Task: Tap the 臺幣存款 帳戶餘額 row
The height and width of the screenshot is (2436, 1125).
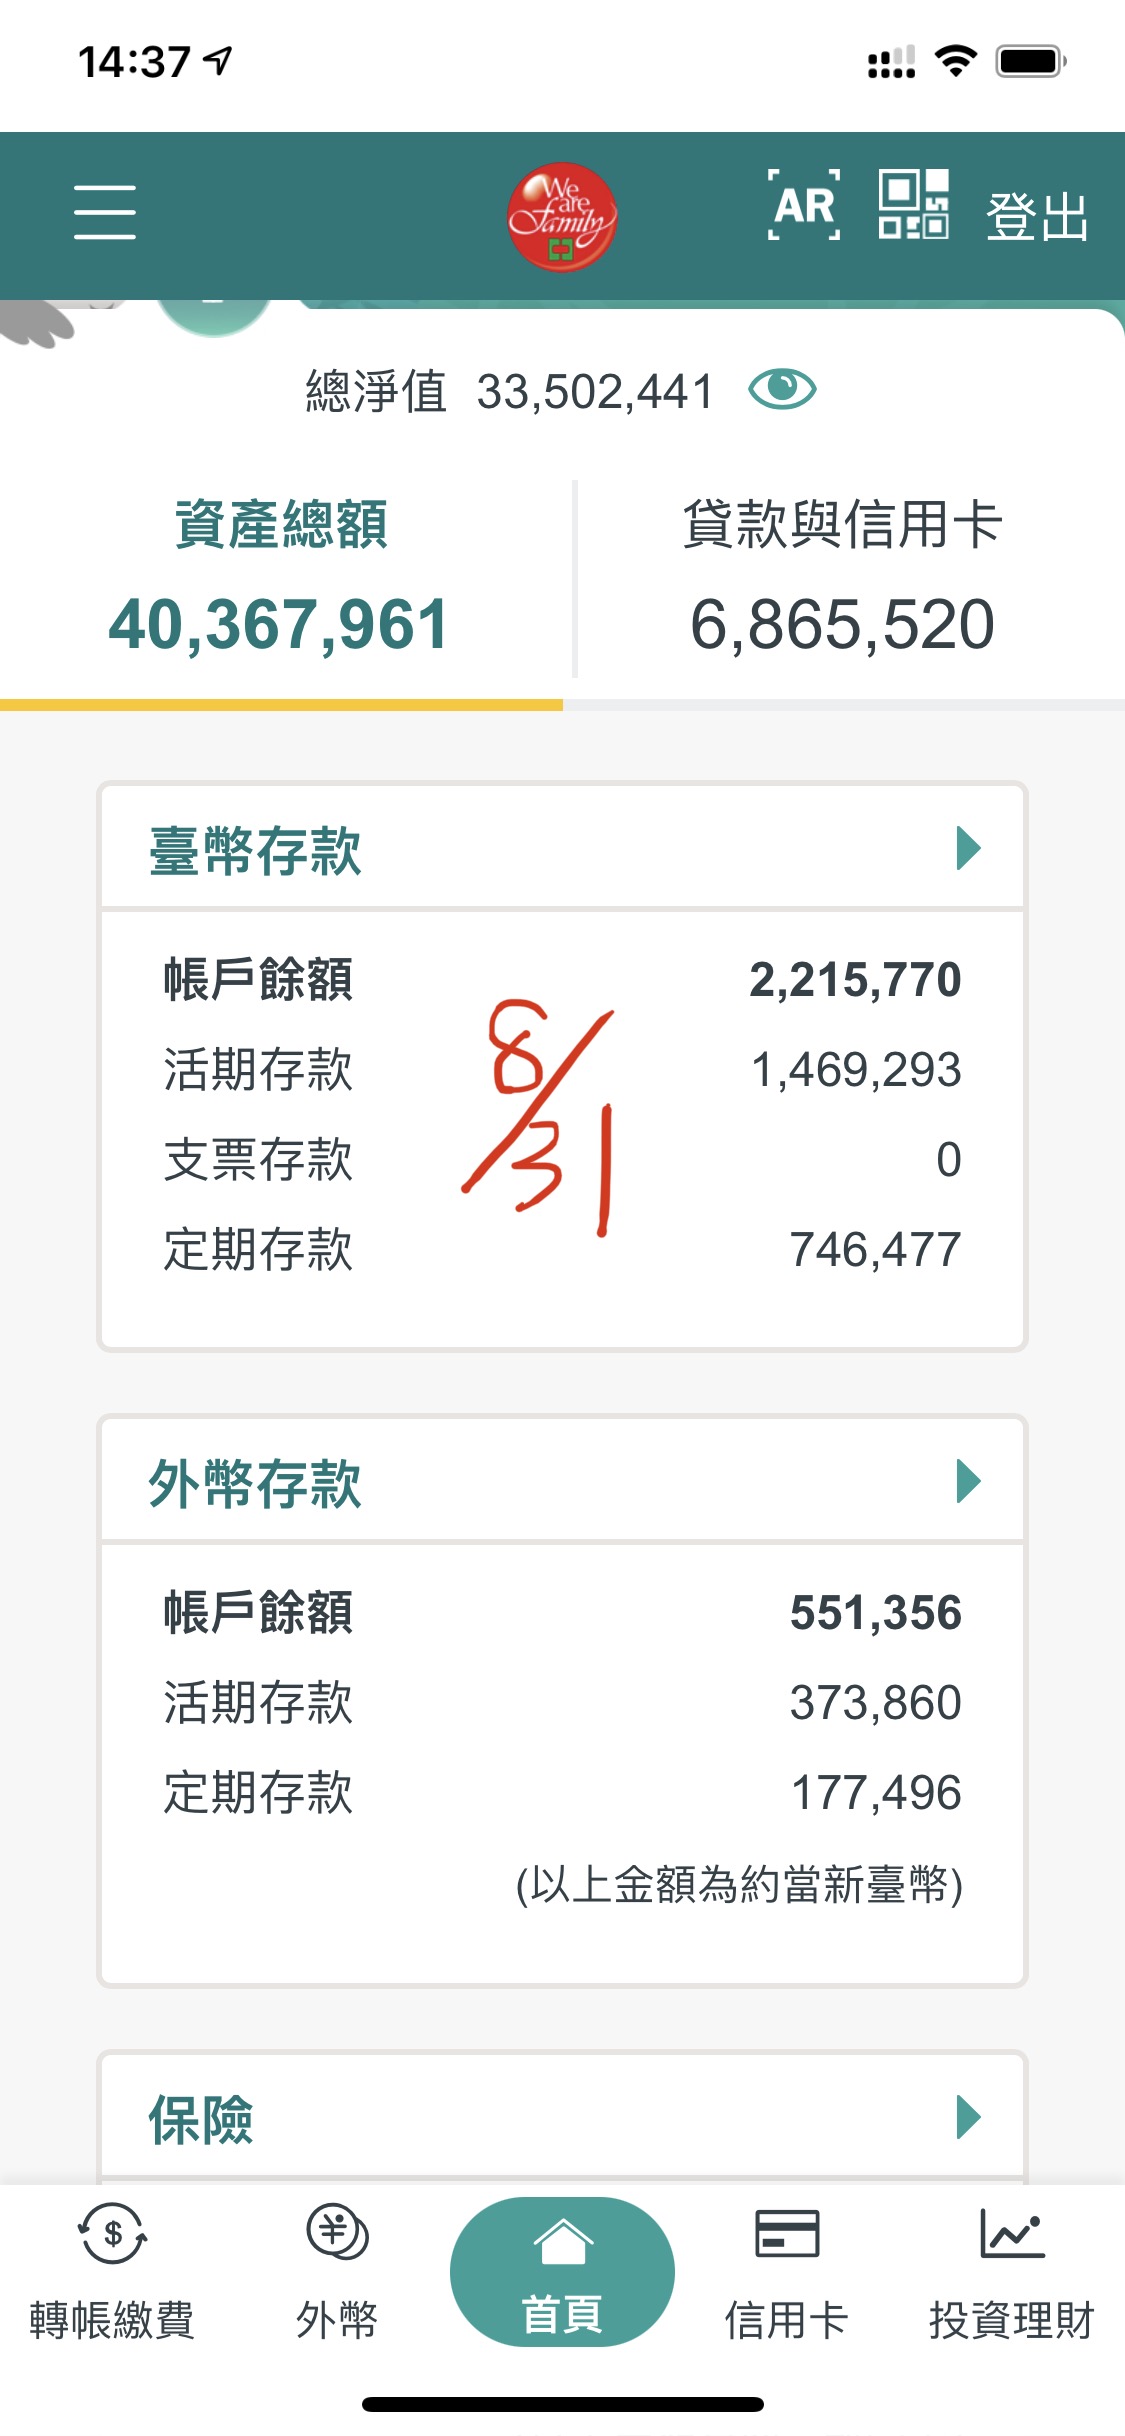Action: tap(562, 979)
